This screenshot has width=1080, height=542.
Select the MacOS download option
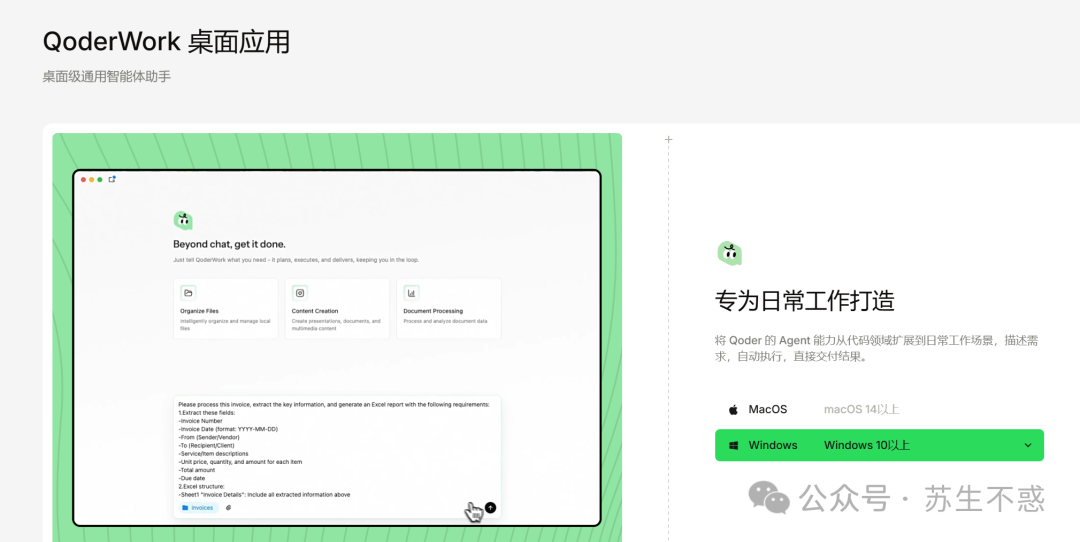point(879,409)
